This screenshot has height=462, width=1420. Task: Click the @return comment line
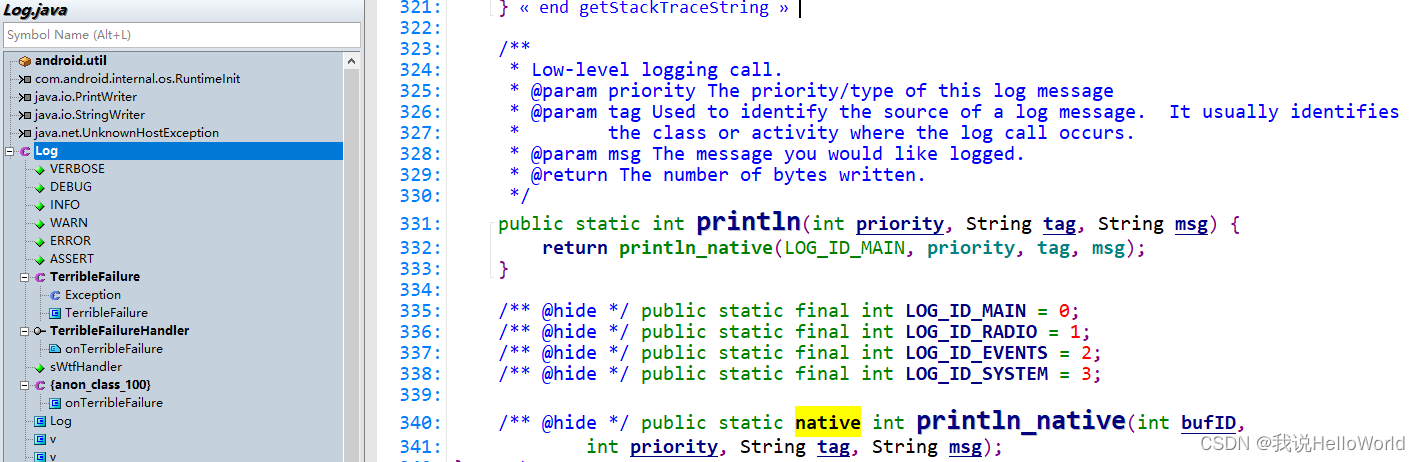coord(717,174)
